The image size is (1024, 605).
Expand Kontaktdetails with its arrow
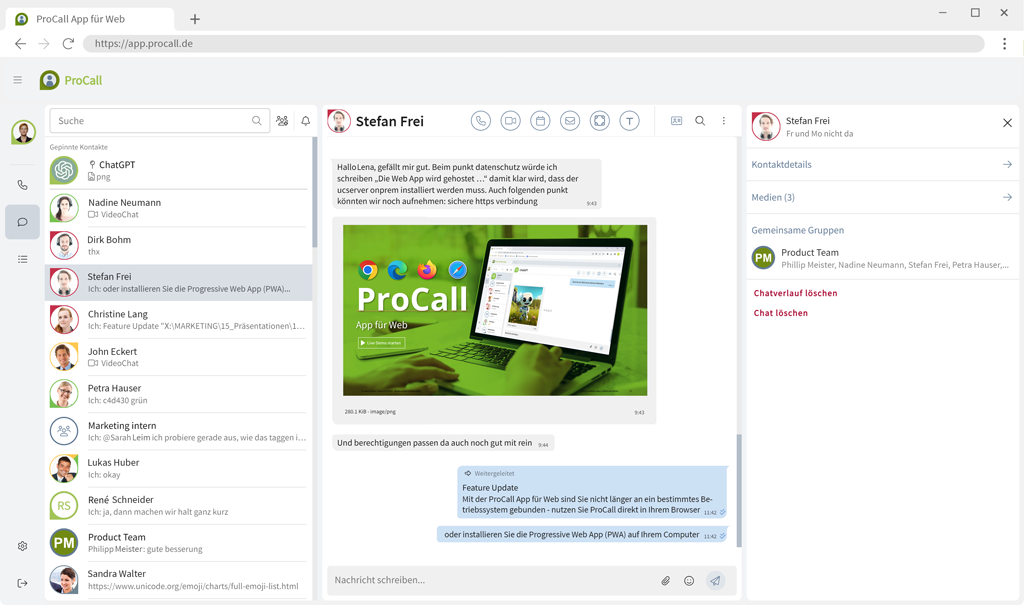(x=1007, y=165)
